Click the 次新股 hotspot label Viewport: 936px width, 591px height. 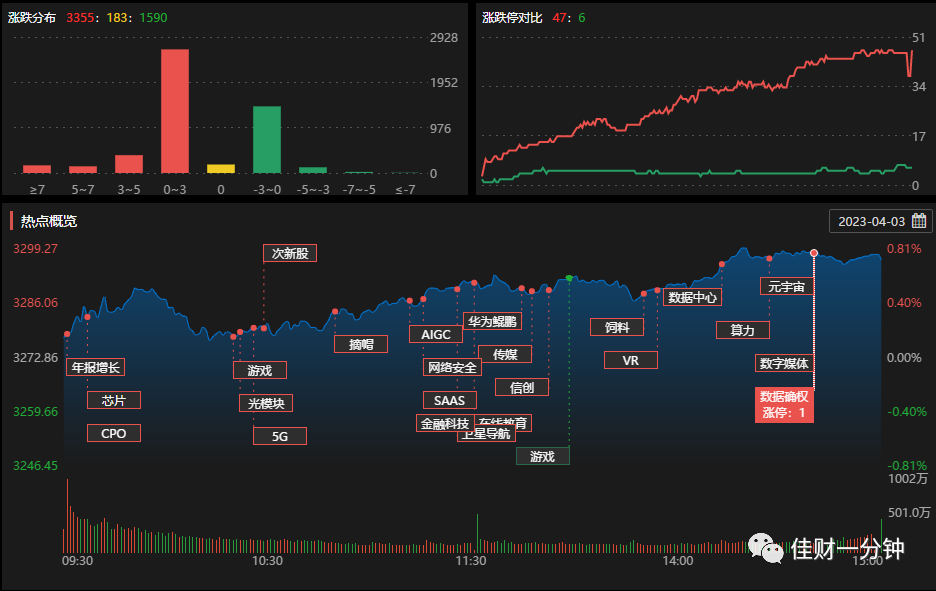(x=290, y=253)
